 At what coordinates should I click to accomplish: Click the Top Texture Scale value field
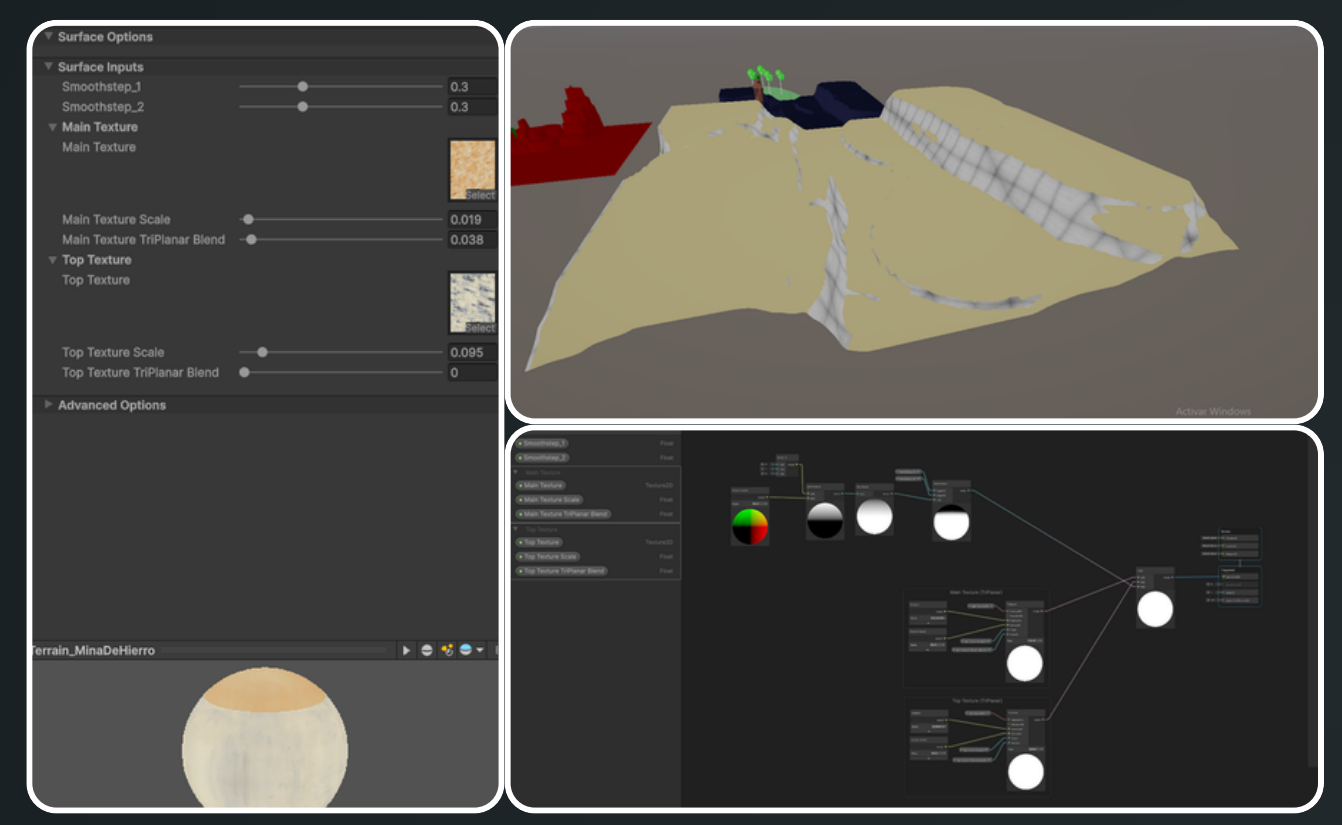471,352
